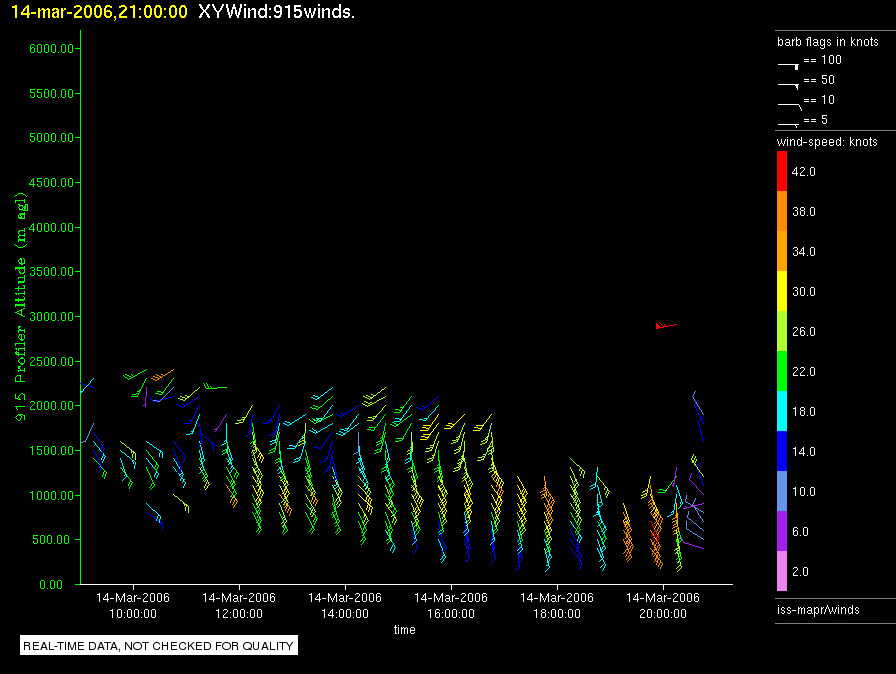The image size is (896, 674).
Task: Click the purple 6.0 knots color swatch
Action: click(782, 532)
